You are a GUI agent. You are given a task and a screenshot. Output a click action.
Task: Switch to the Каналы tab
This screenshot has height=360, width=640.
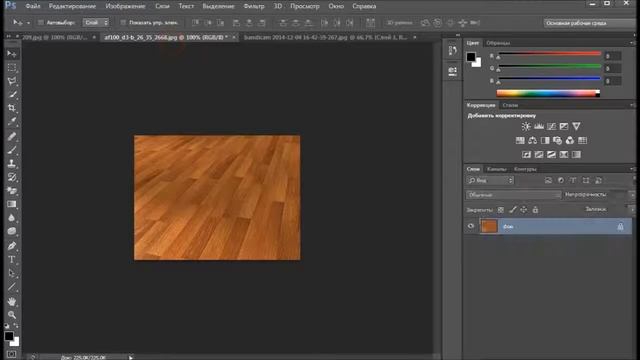tap(497, 169)
